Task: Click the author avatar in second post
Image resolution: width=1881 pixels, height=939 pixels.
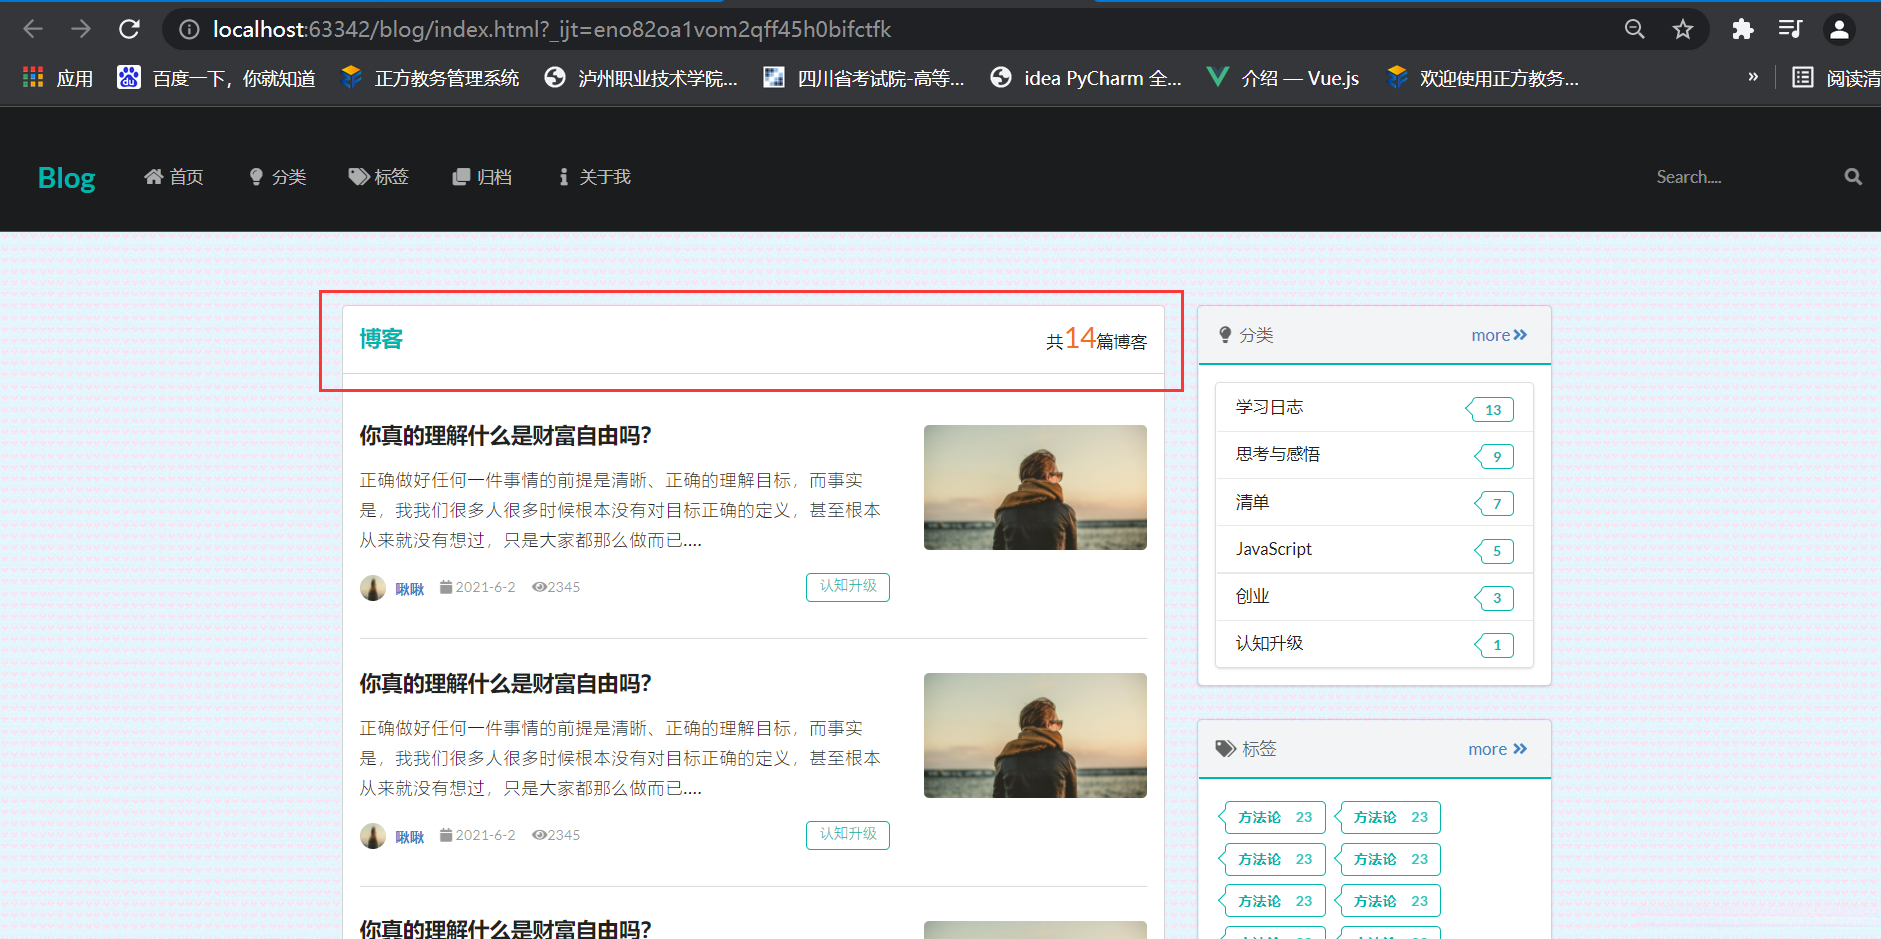Action: (373, 836)
